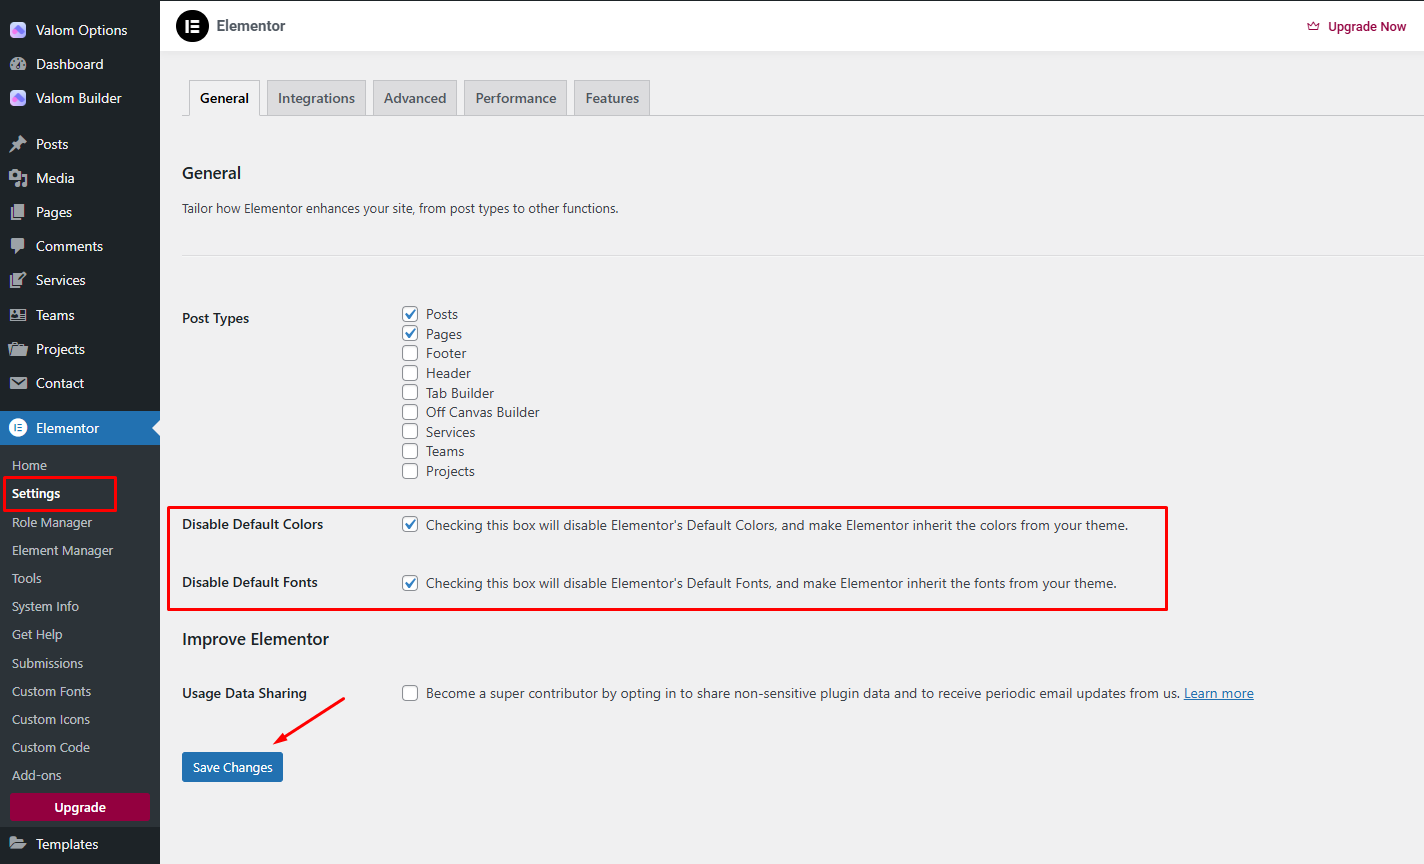Uncheck the Pages post type checkbox
This screenshot has height=864, width=1424.
410,333
